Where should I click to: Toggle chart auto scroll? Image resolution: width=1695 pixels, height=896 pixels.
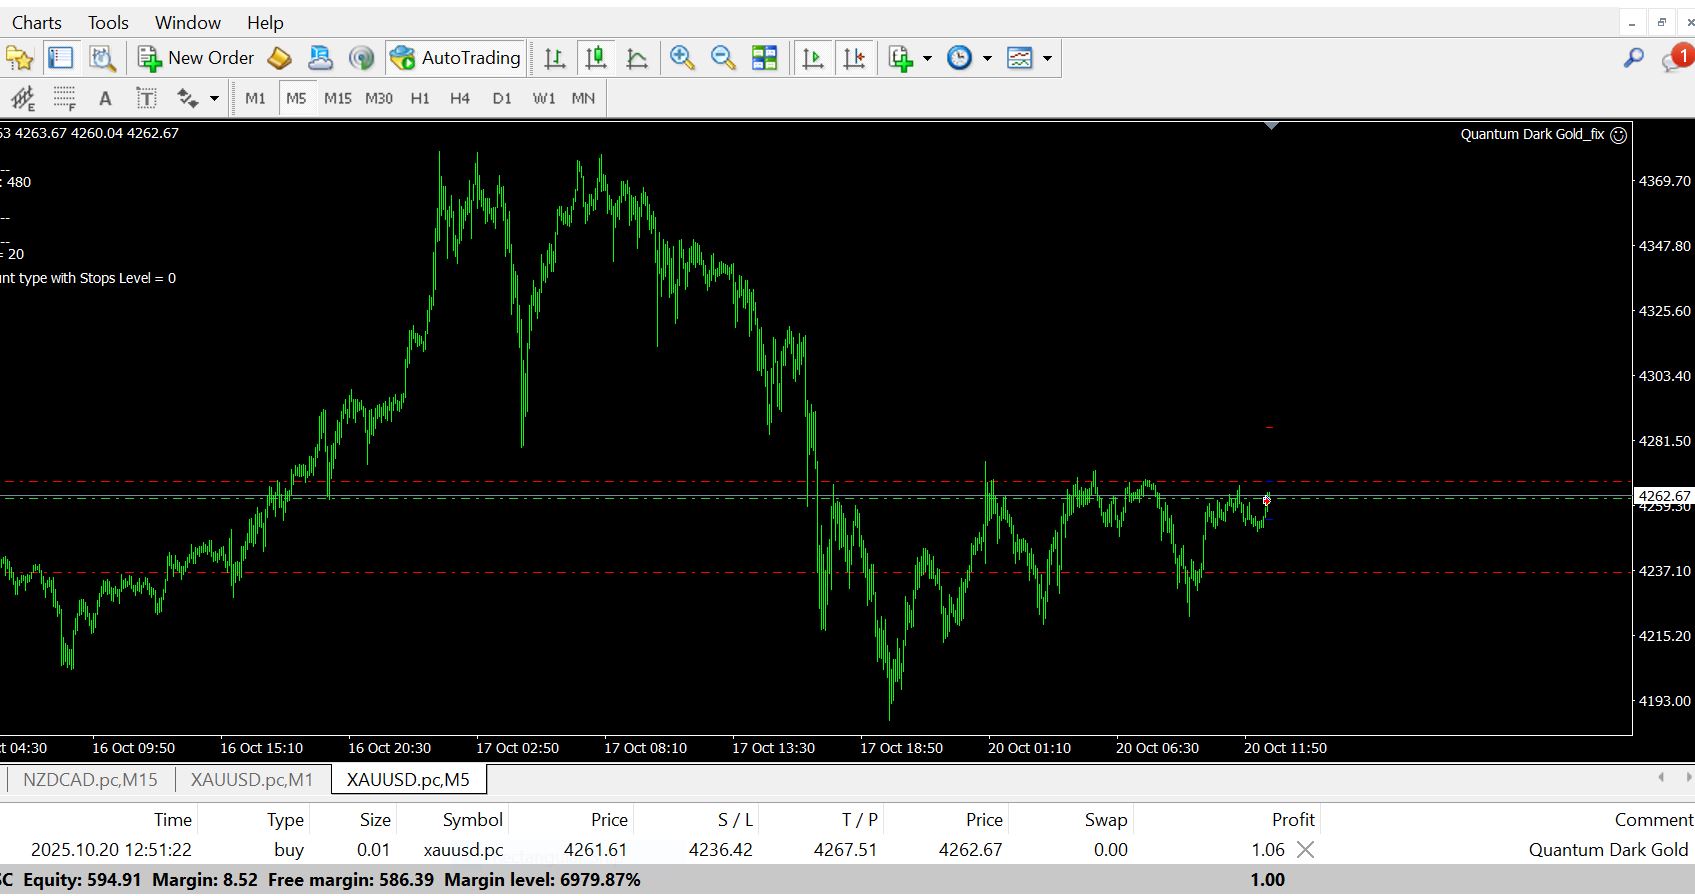(813, 58)
